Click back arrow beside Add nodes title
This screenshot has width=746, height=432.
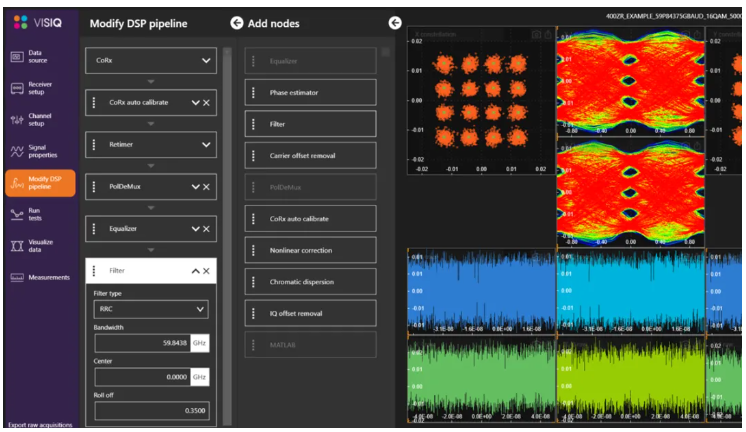pos(236,23)
